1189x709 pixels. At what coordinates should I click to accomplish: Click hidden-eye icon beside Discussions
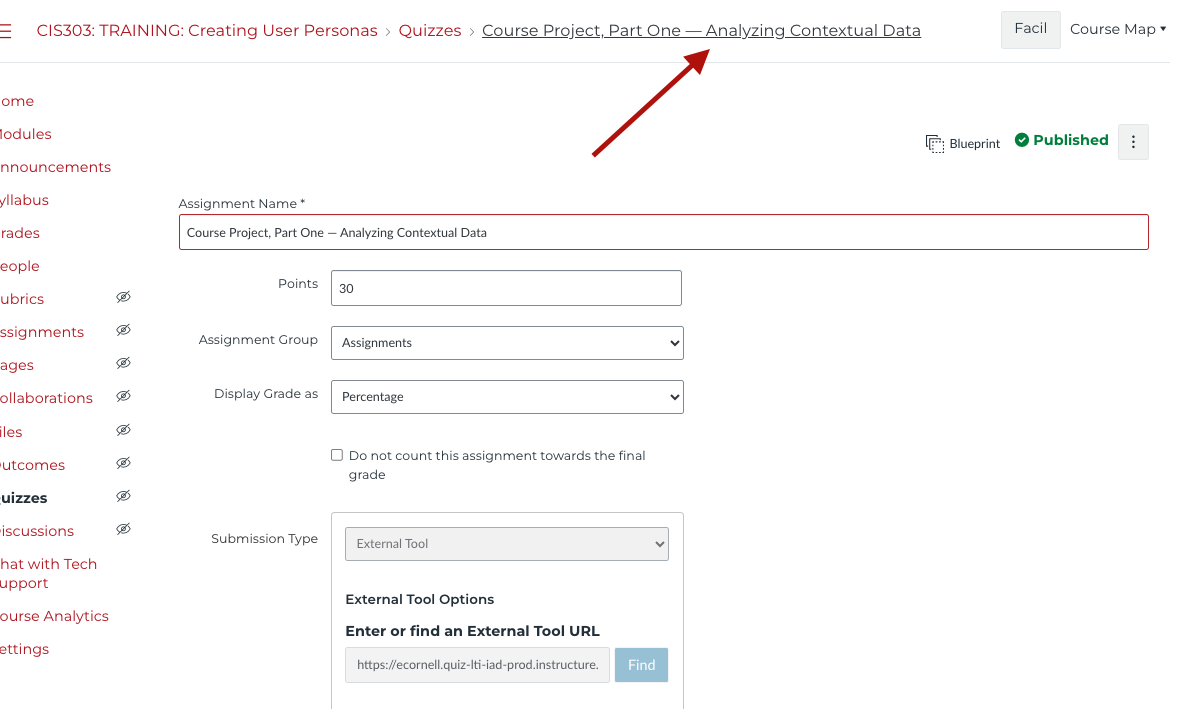coord(123,530)
